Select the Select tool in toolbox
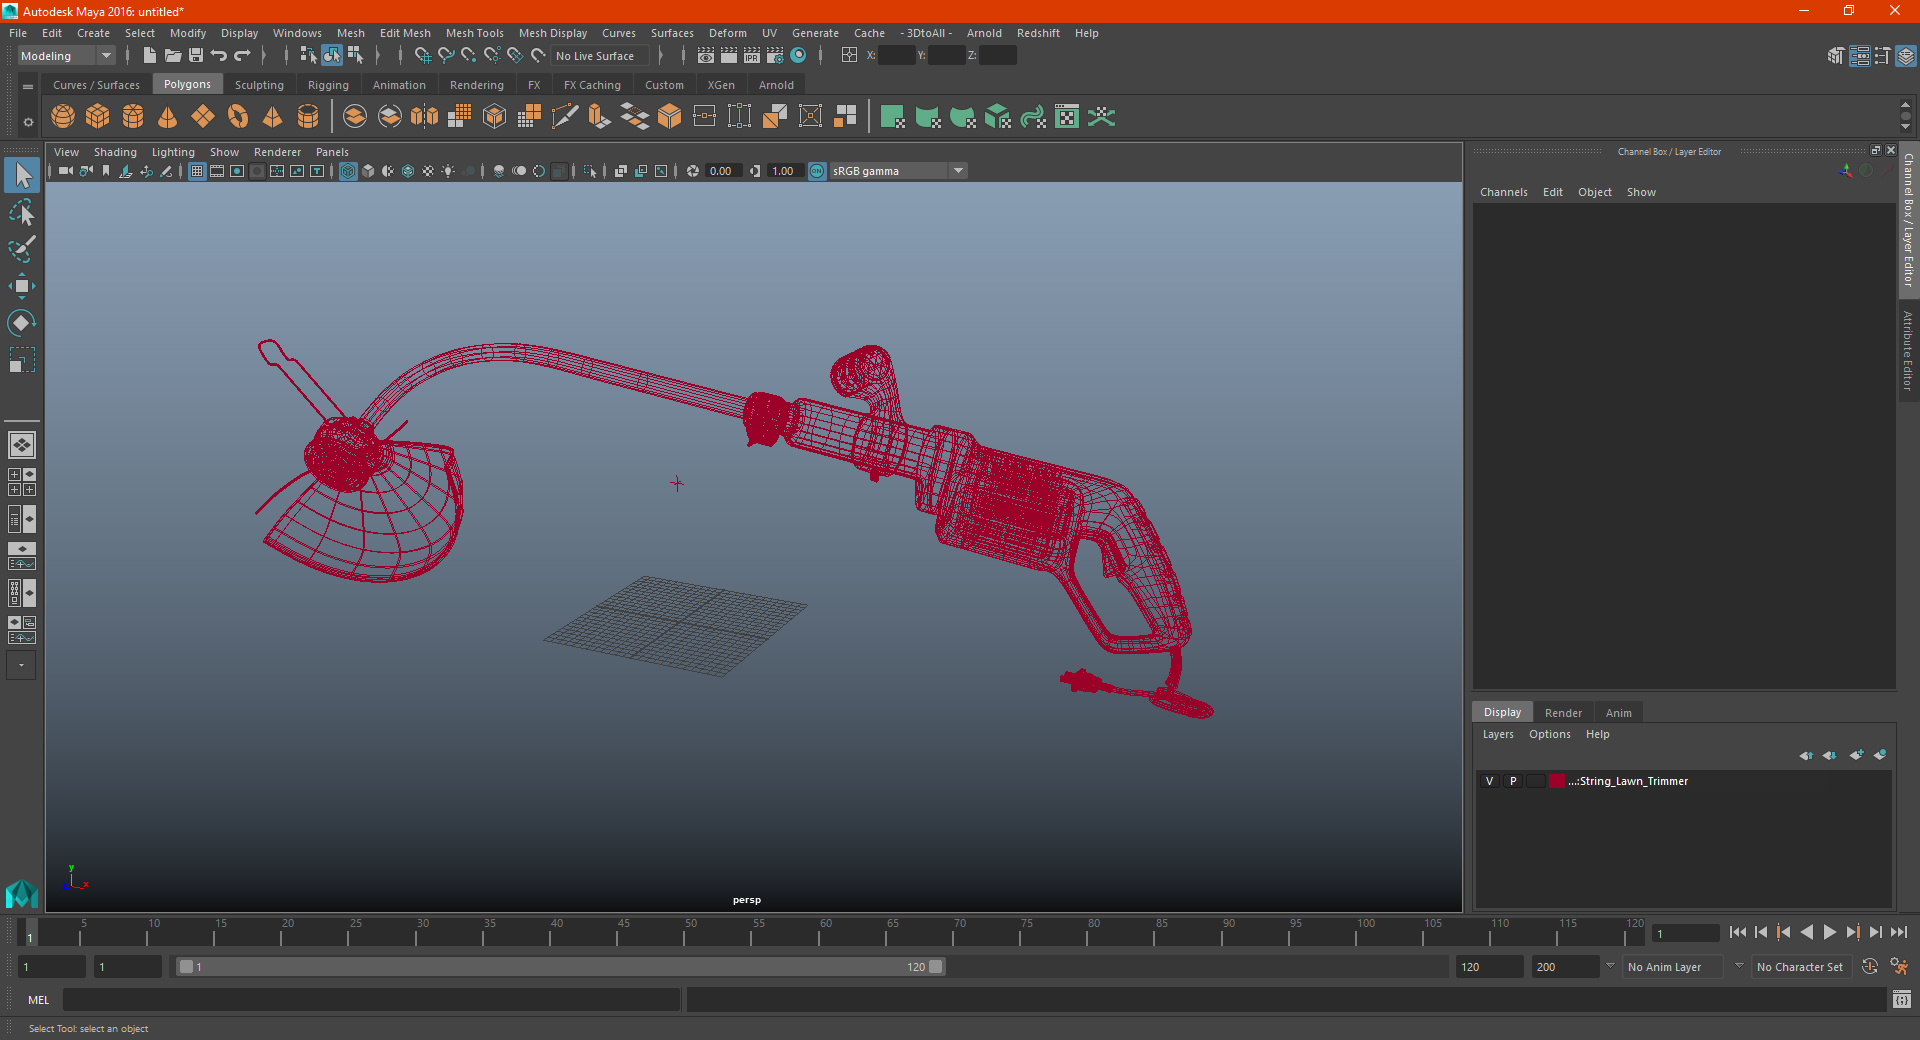Image resolution: width=1920 pixels, height=1040 pixels. click(x=22, y=176)
